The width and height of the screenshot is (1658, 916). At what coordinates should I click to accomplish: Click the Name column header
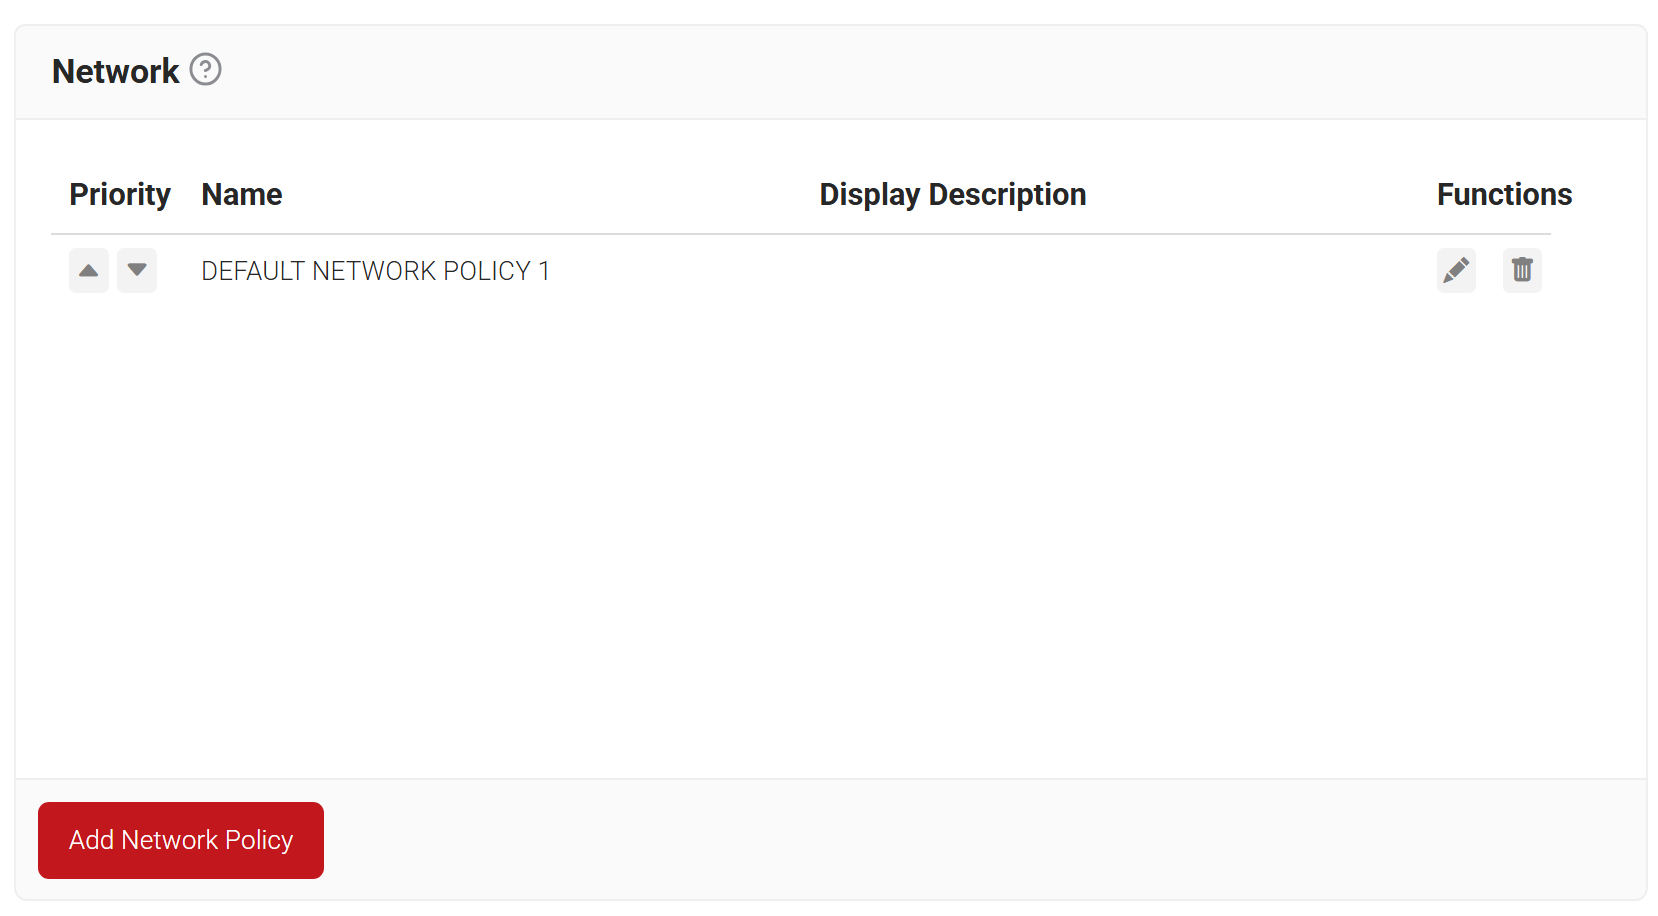pos(242,194)
